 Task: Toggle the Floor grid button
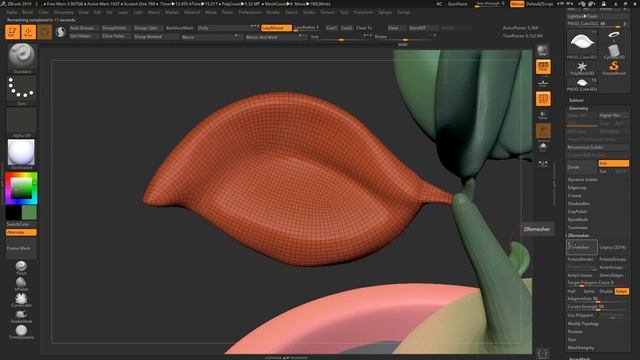click(x=543, y=83)
